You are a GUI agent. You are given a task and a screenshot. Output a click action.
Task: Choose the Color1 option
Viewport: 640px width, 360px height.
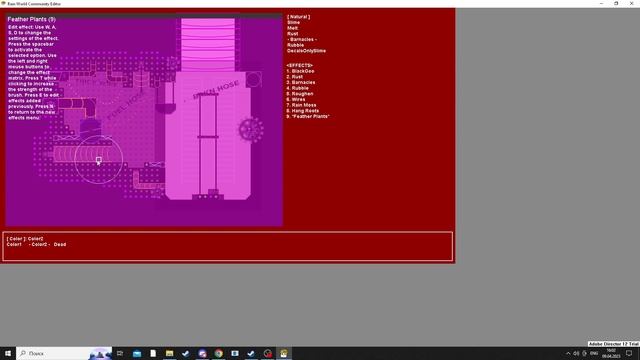tap(14, 244)
